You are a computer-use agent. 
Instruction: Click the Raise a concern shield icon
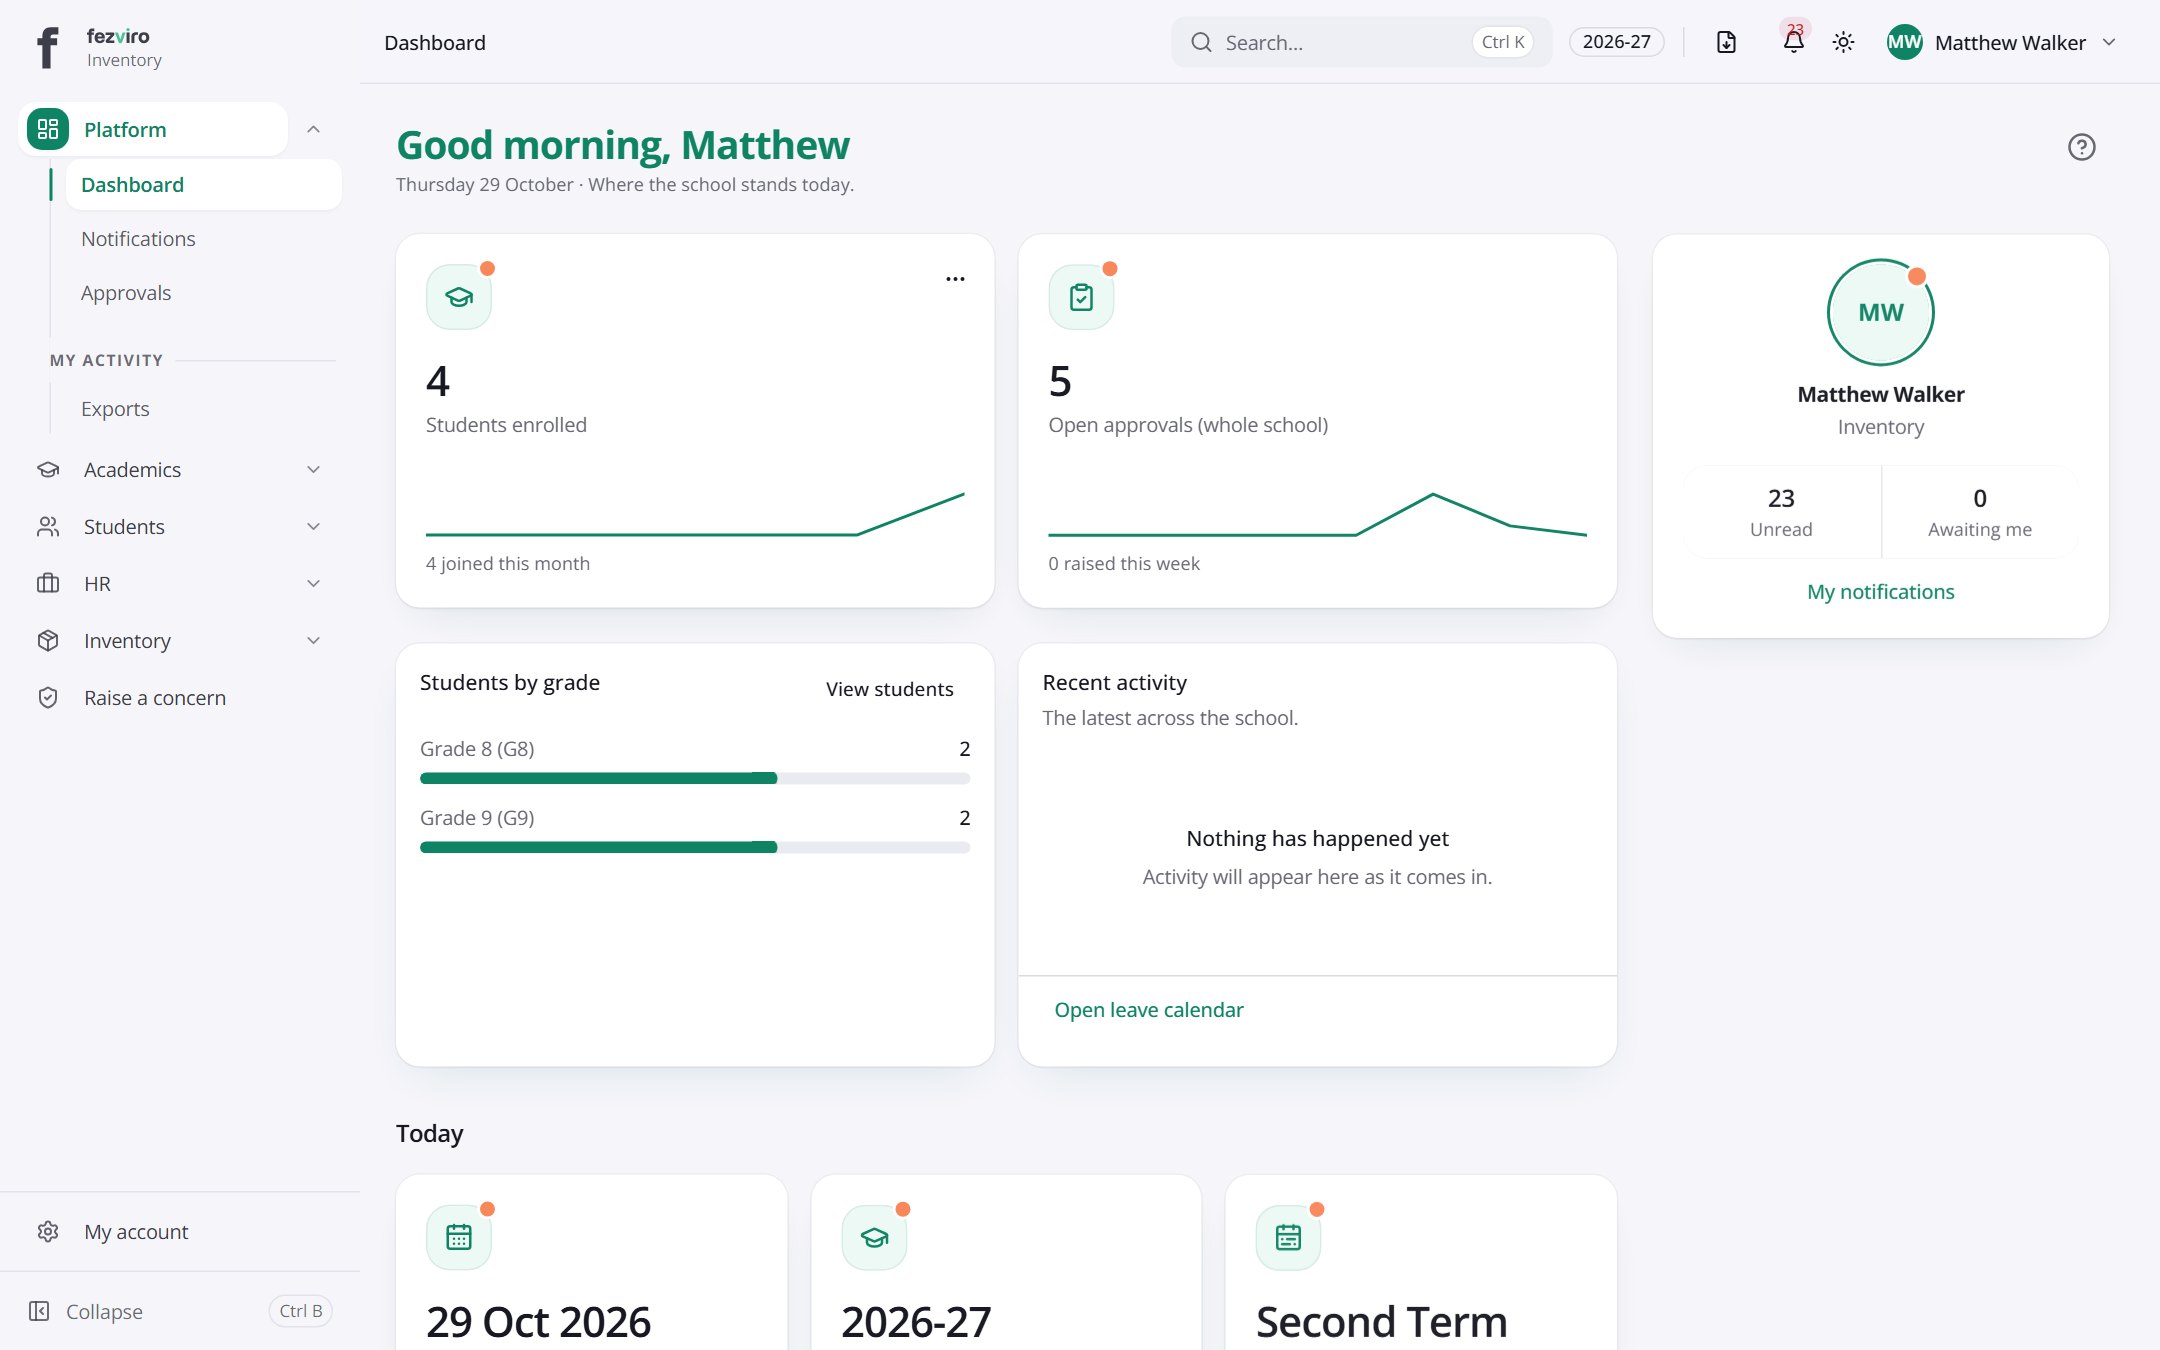tap(48, 698)
